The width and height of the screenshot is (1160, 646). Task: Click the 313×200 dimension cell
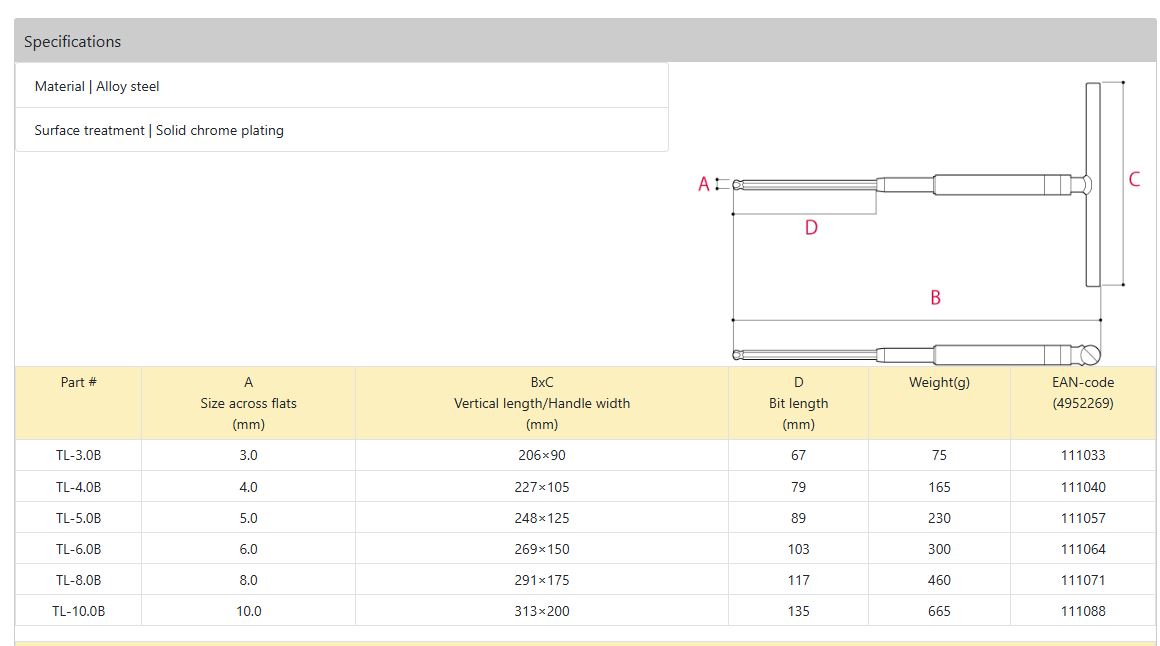(542, 611)
